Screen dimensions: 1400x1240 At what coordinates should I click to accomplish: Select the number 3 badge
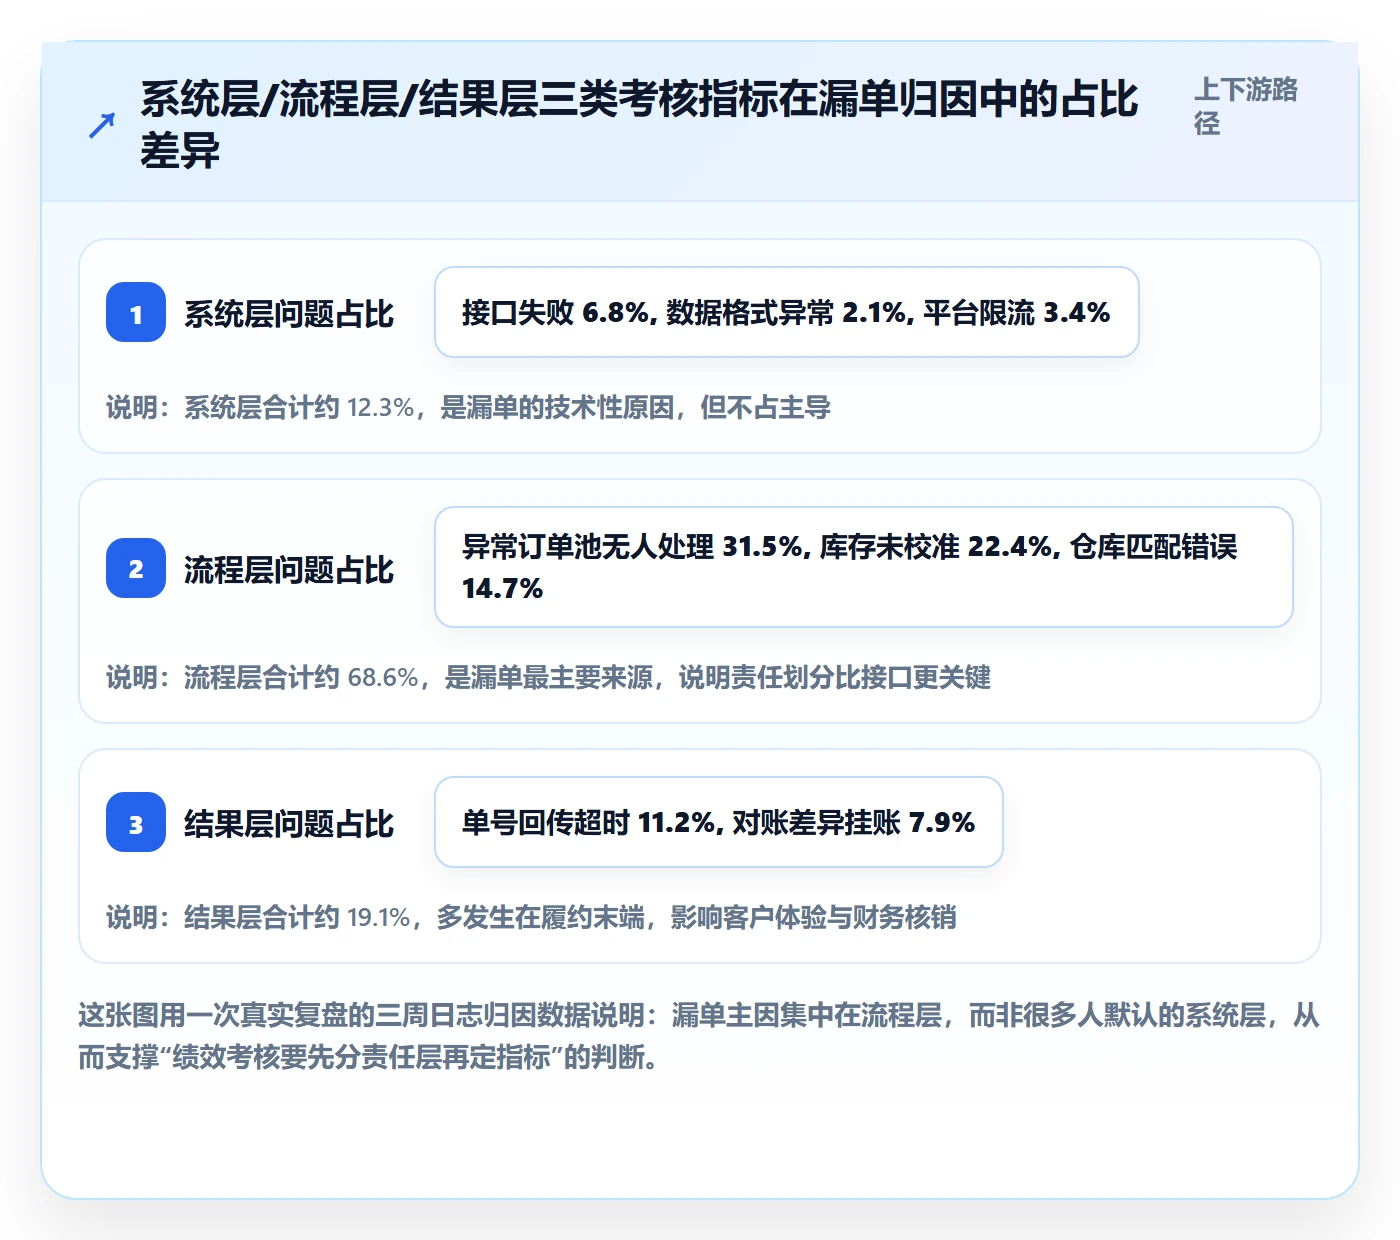pos(136,822)
